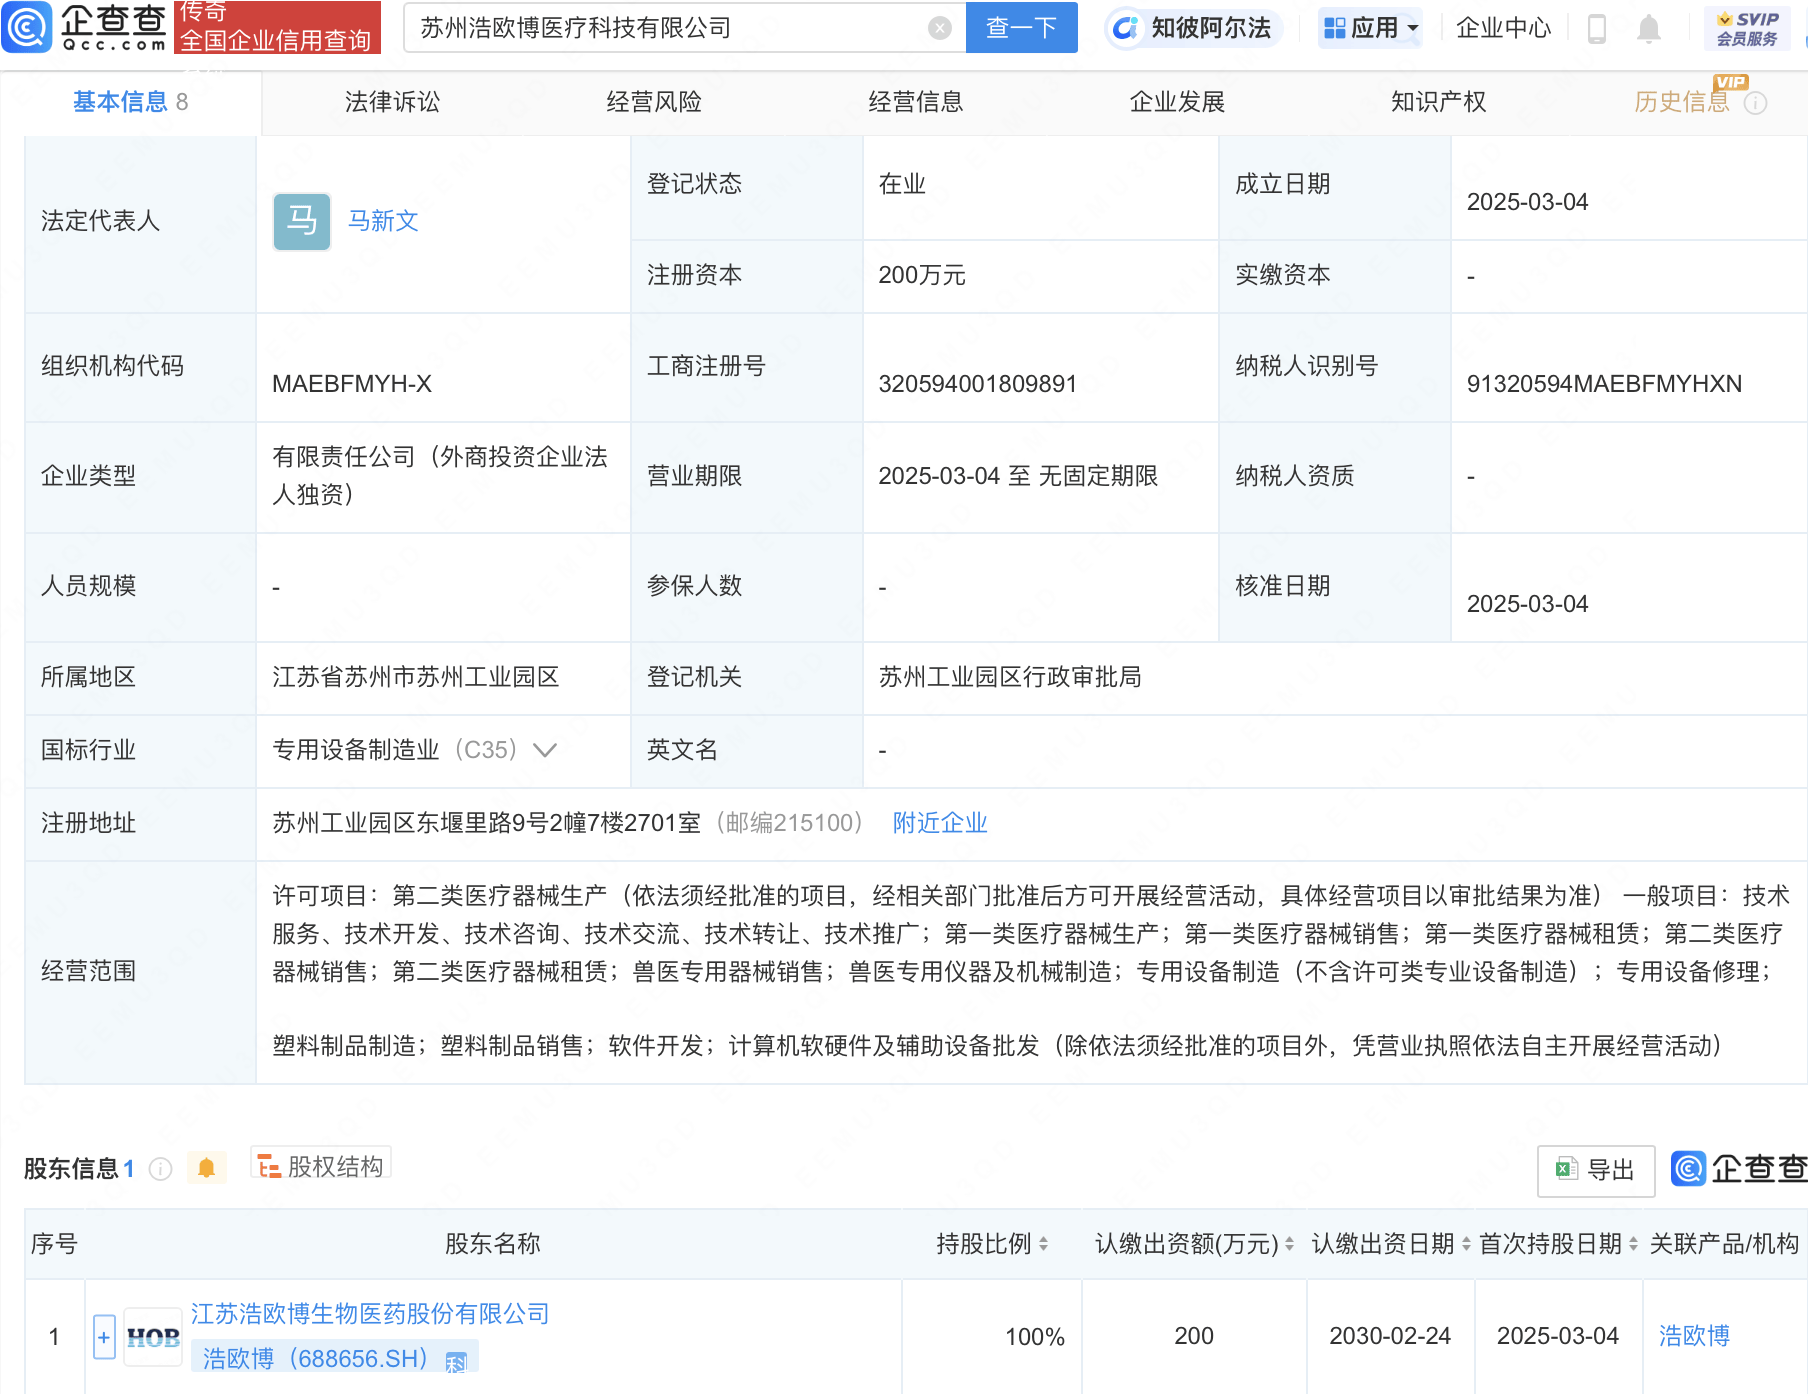Expand shareholder row with plus button
This screenshot has width=1808, height=1394.
[x=104, y=1337]
